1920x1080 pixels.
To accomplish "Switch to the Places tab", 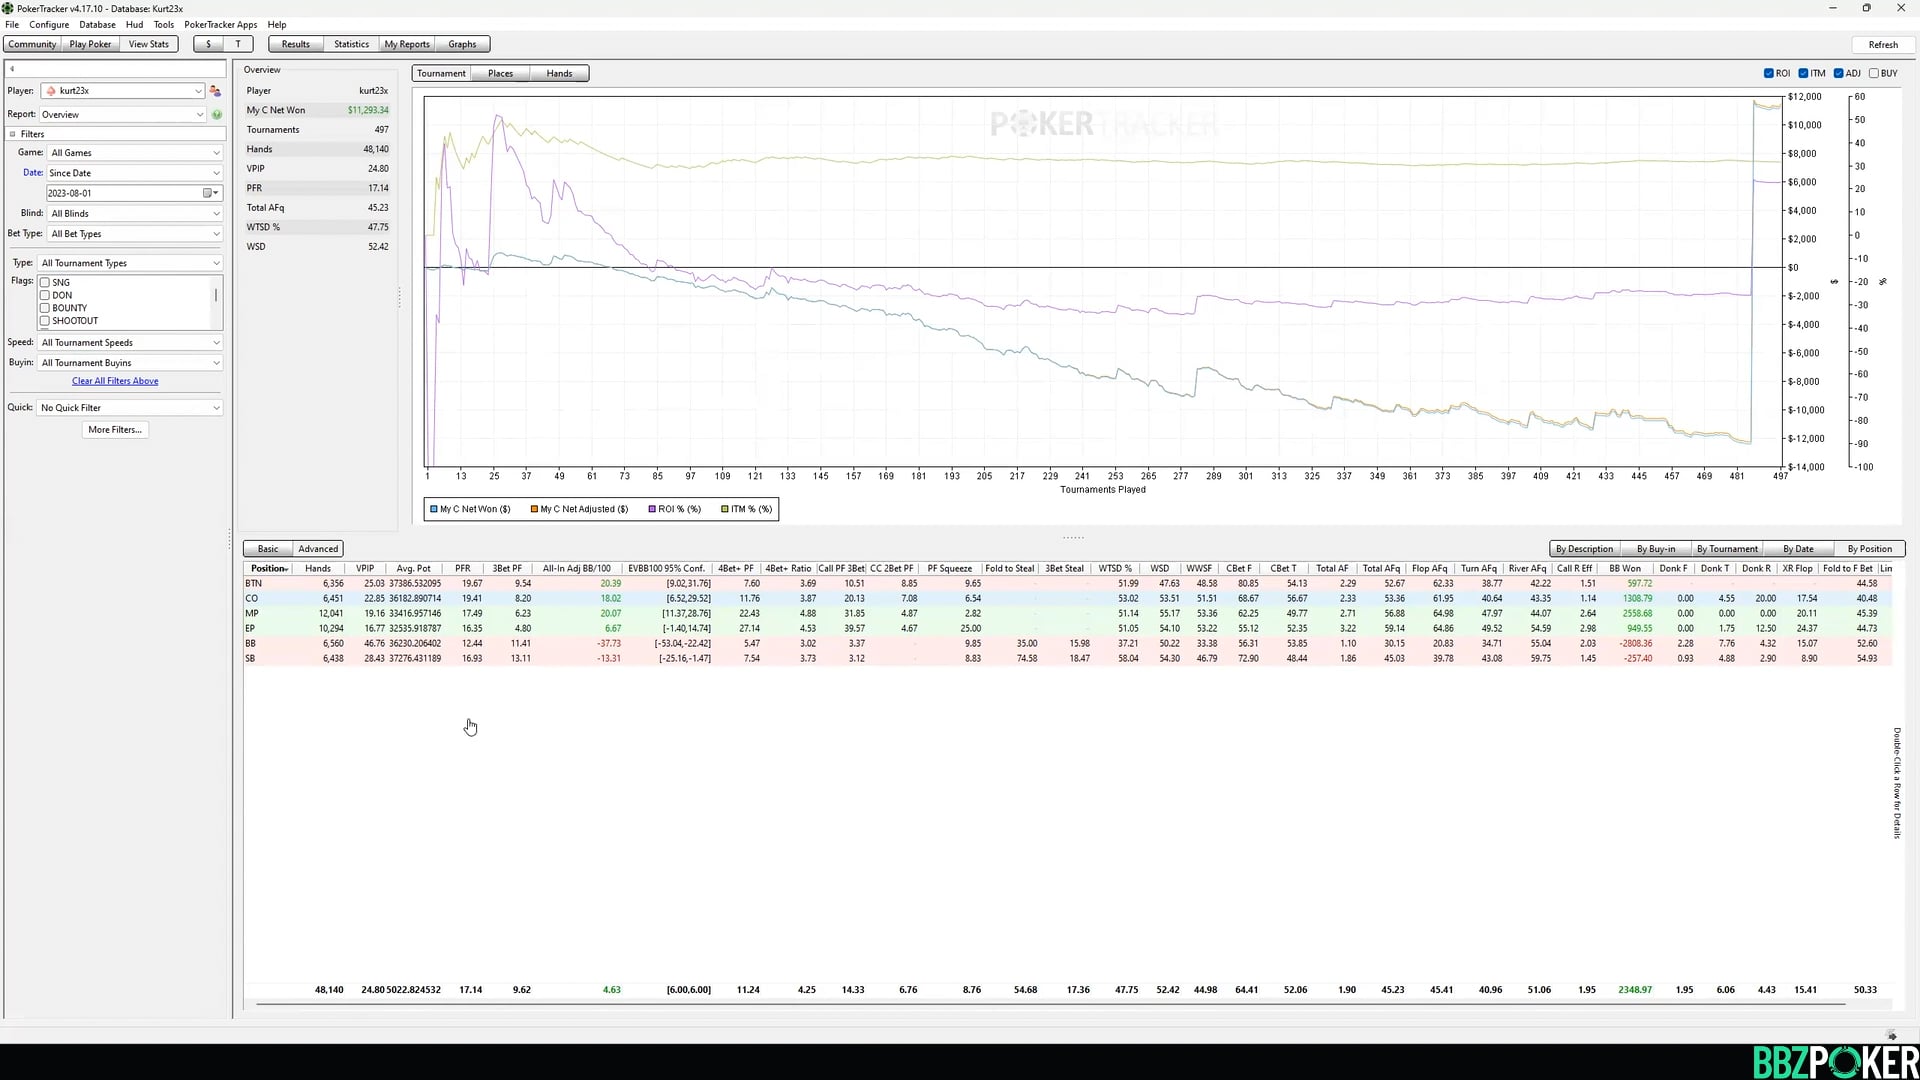I will (x=500, y=73).
